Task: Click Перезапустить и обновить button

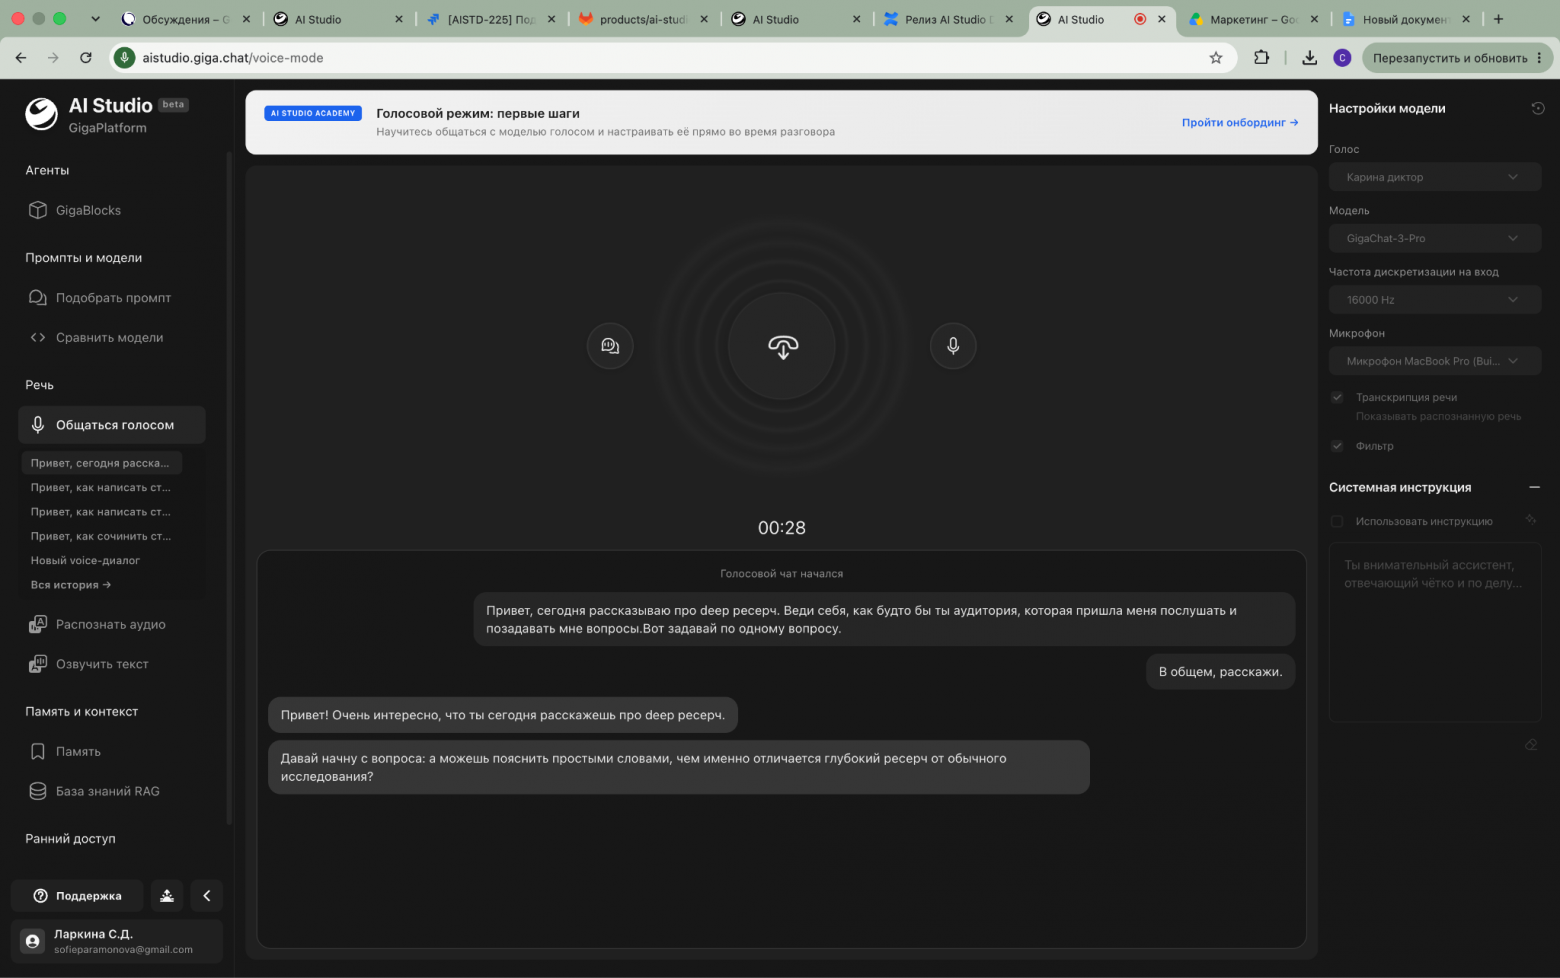Action: tap(1456, 58)
